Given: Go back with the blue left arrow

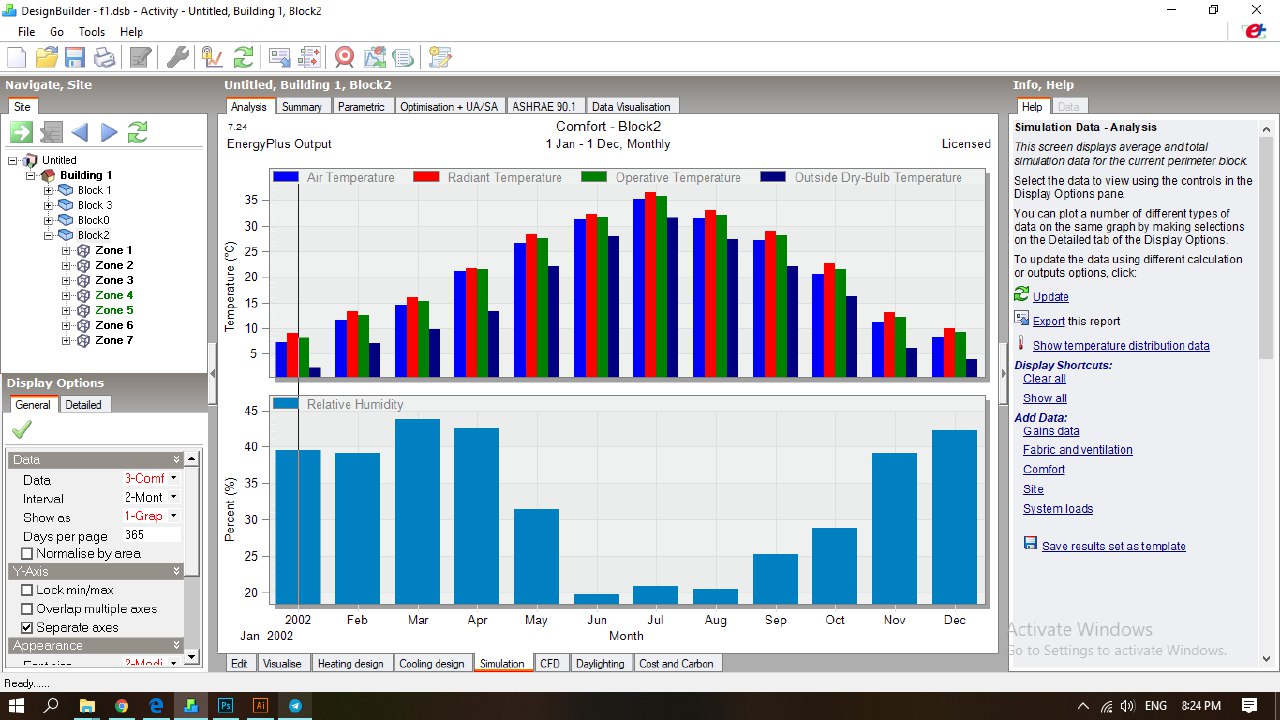Looking at the screenshot, I should click(79, 132).
